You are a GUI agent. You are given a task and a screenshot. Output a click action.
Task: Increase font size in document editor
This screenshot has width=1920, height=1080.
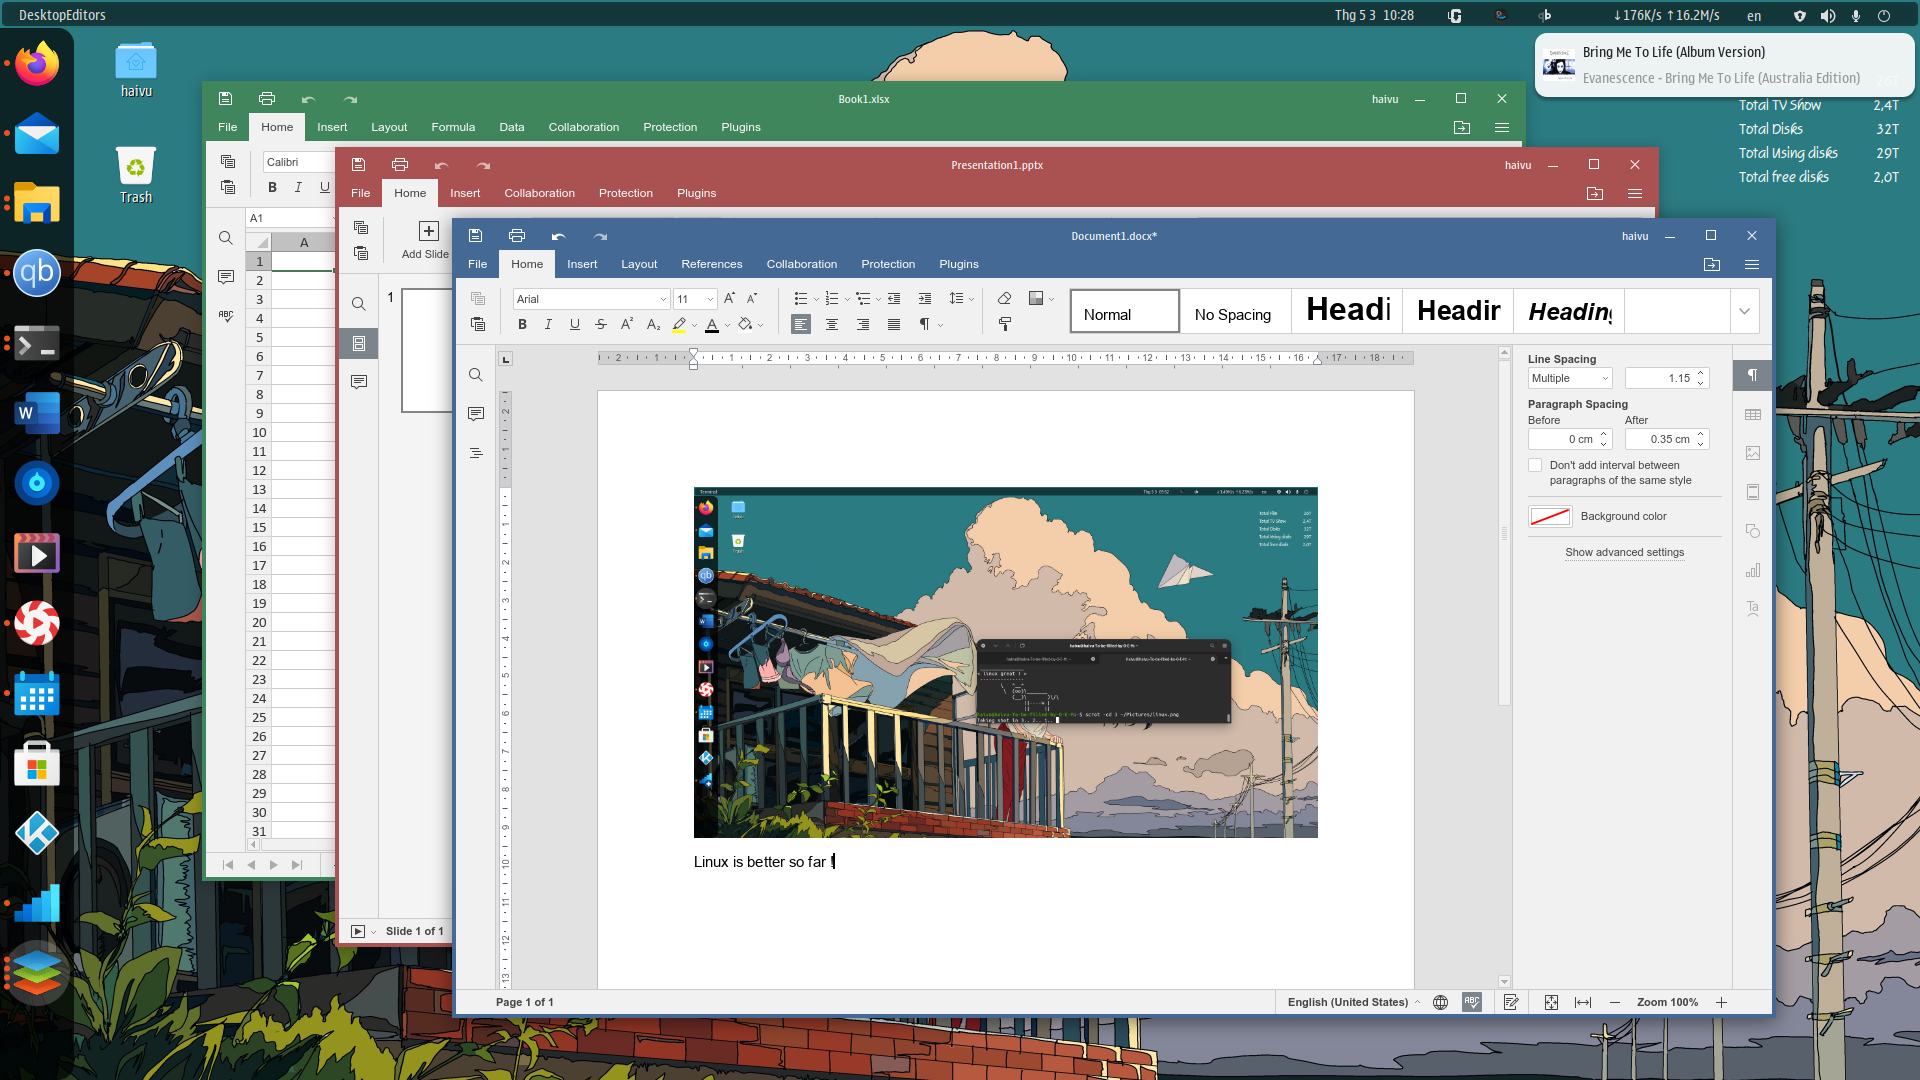(729, 298)
